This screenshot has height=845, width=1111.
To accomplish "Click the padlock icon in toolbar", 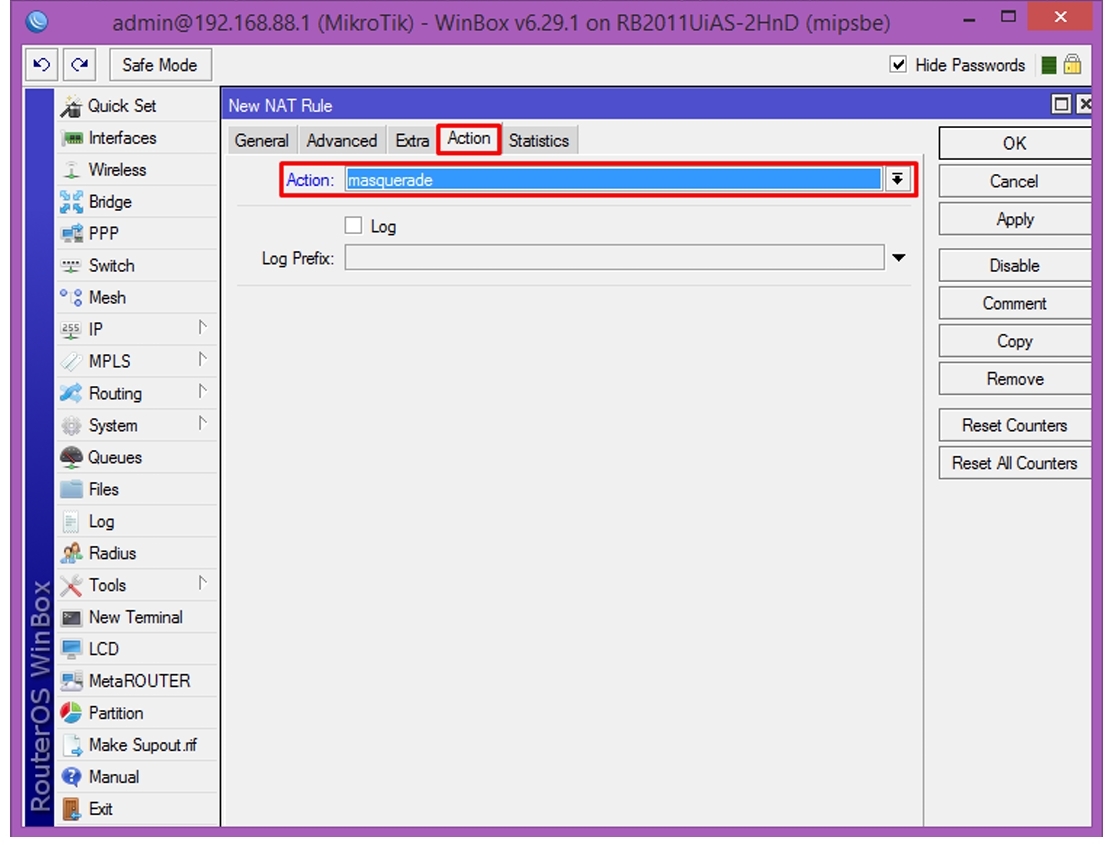I will (1073, 65).
